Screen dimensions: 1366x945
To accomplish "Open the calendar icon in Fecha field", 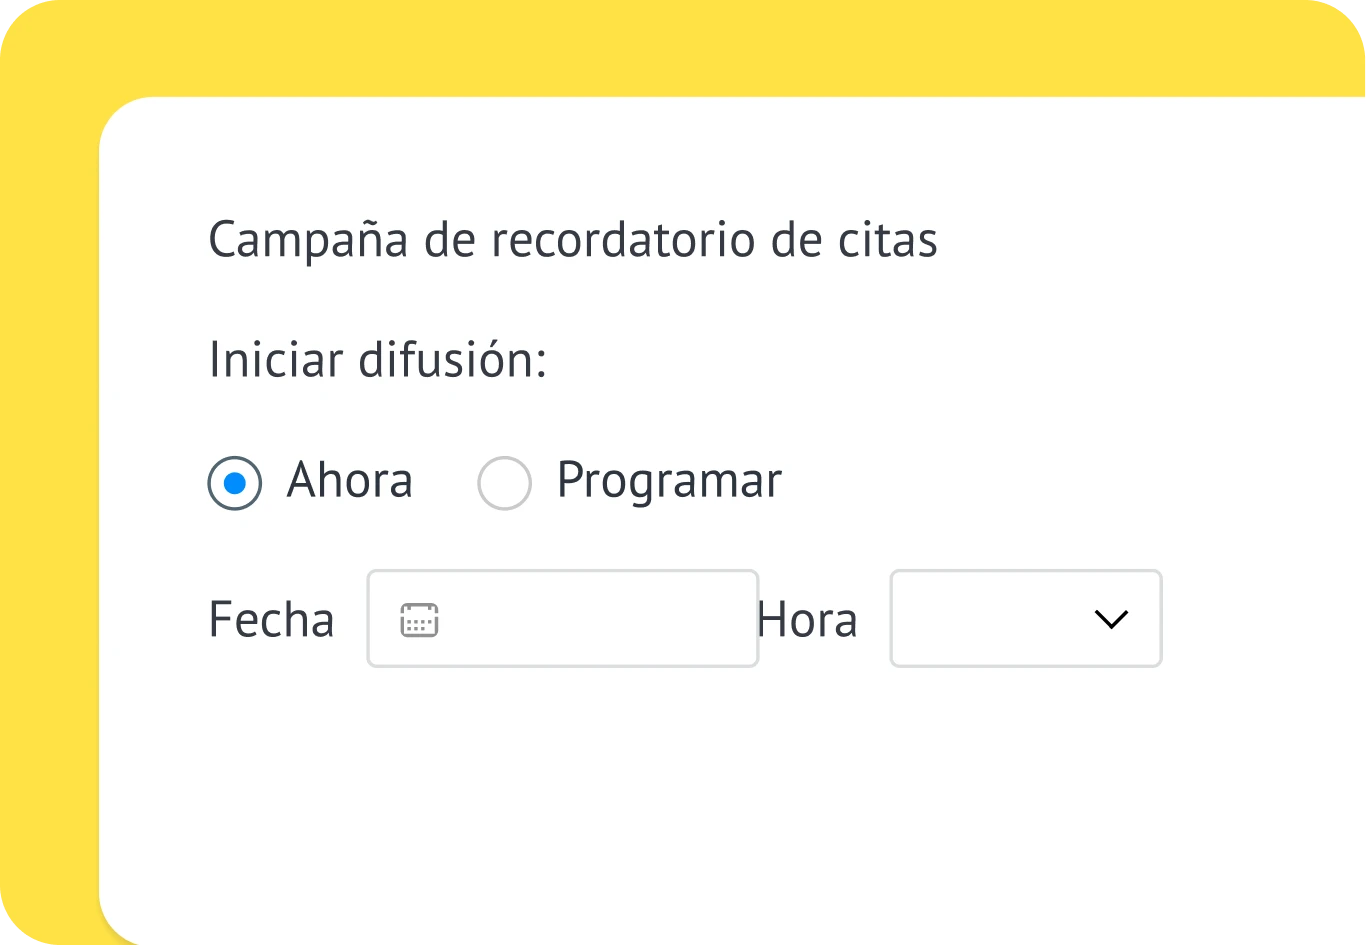I will click(419, 620).
